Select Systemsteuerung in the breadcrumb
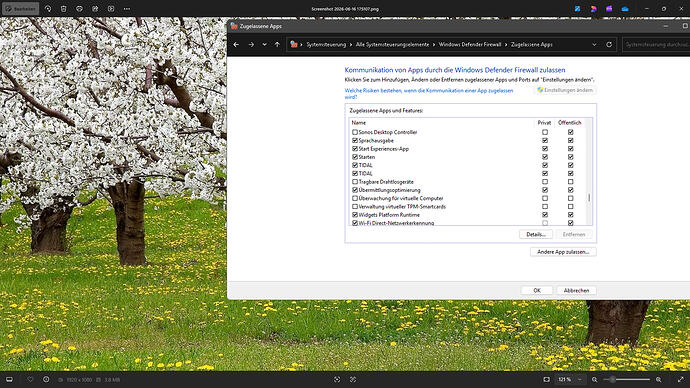Image resolution: width=690 pixels, height=388 pixels. (326, 44)
